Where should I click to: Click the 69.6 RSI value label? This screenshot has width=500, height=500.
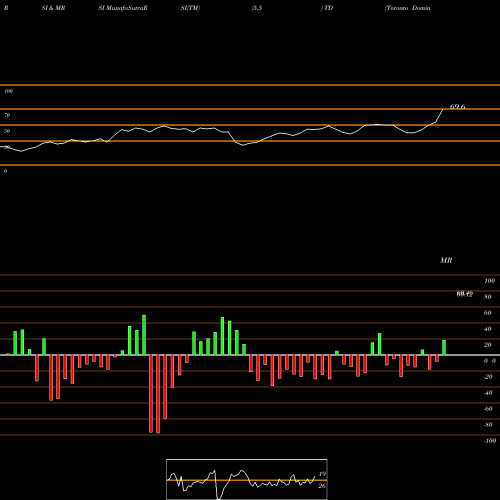457,107
